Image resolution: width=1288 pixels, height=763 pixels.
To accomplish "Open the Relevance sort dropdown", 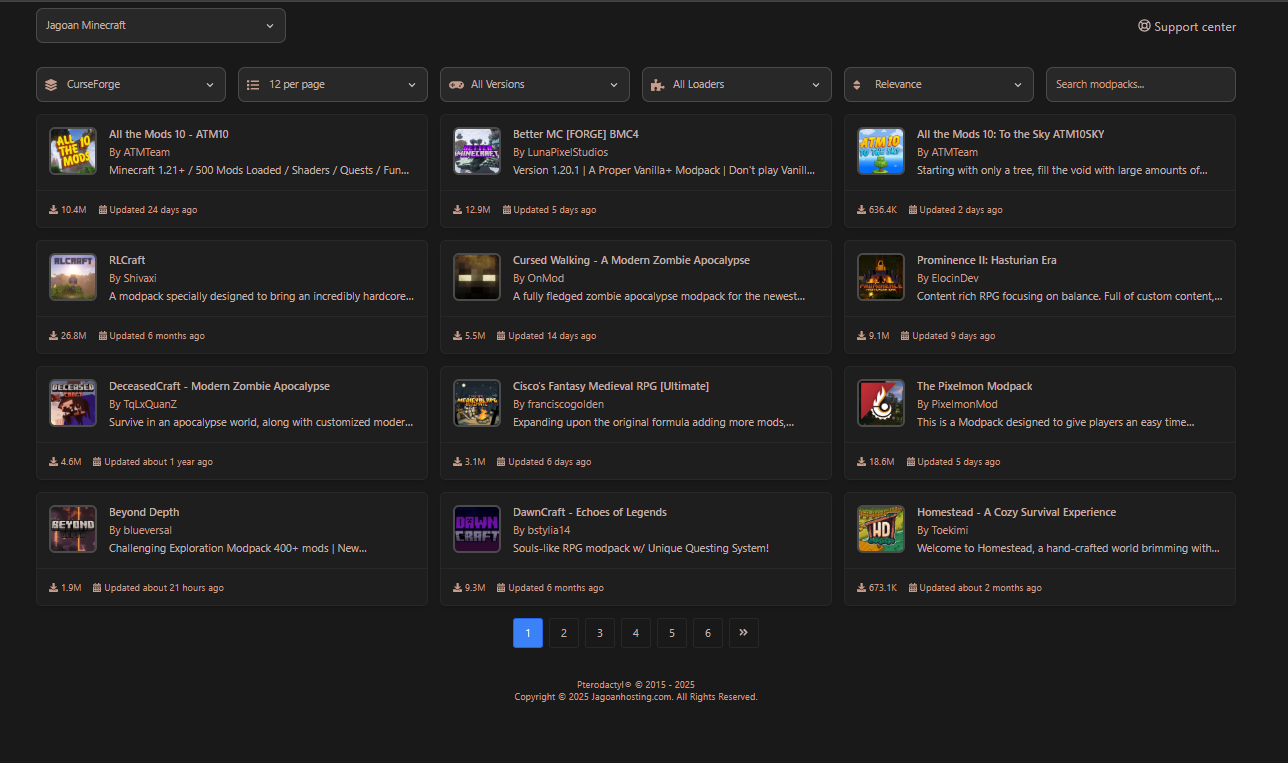I will click(x=939, y=85).
